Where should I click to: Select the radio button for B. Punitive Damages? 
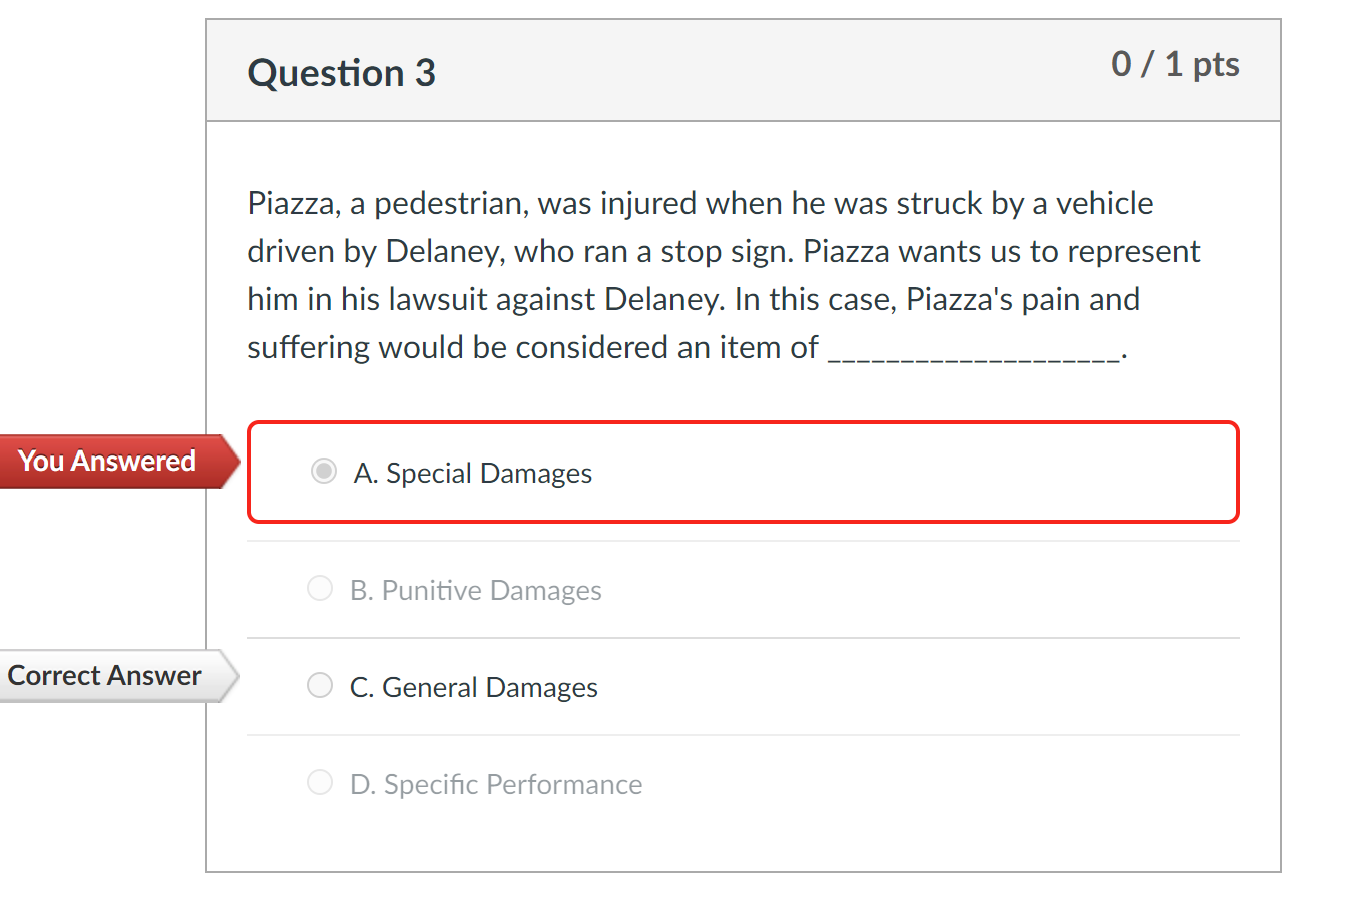point(319,588)
